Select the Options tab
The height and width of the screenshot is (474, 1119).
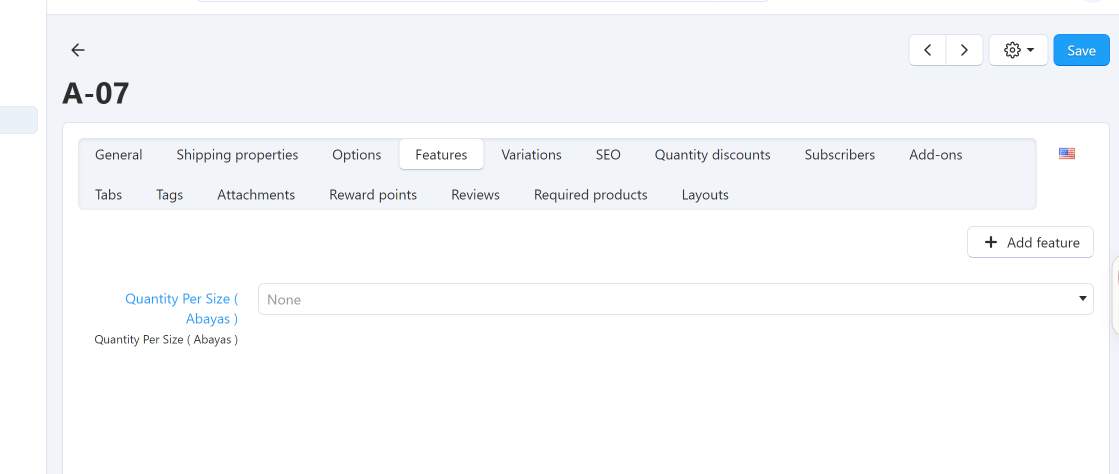click(357, 155)
